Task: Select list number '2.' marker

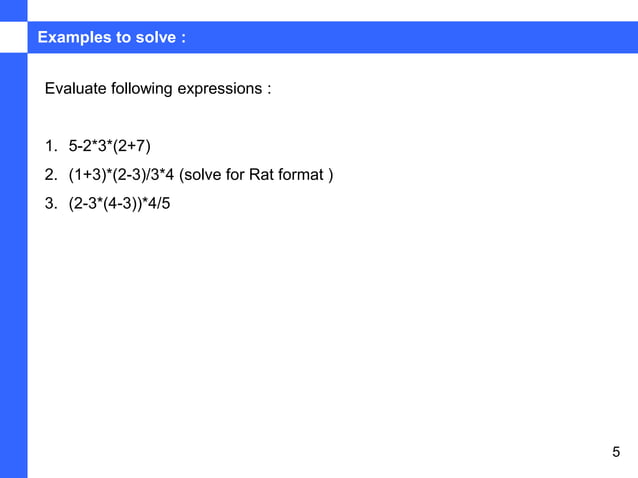Action: coord(51,175)
